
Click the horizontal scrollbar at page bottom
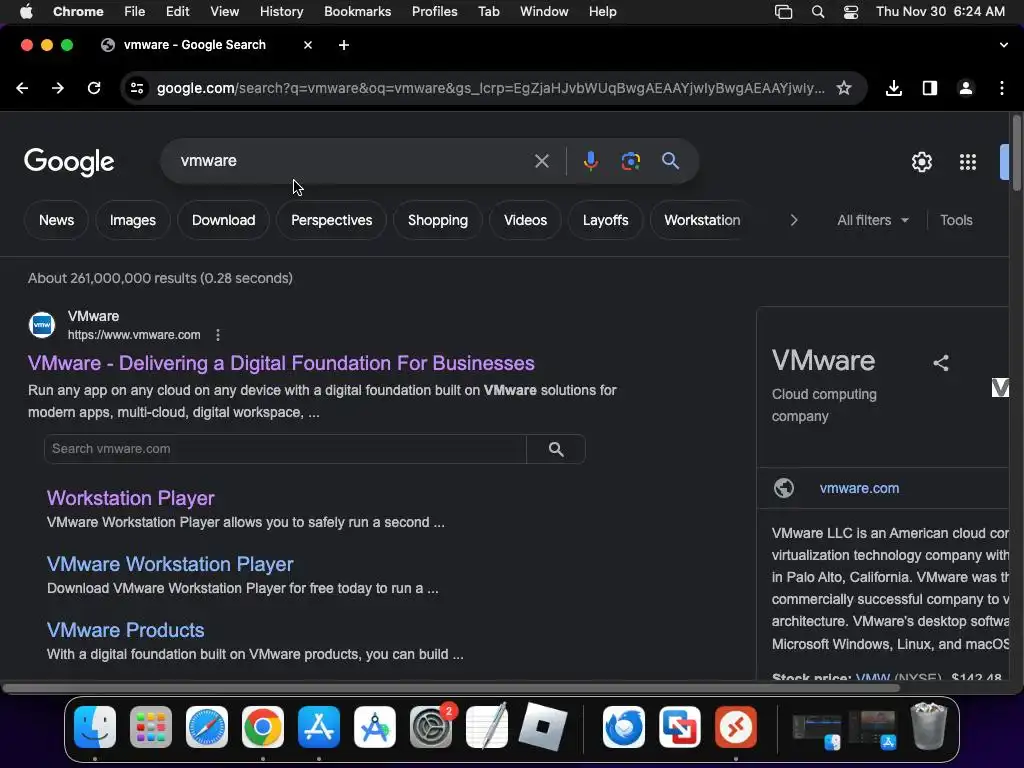coord(451,688)
